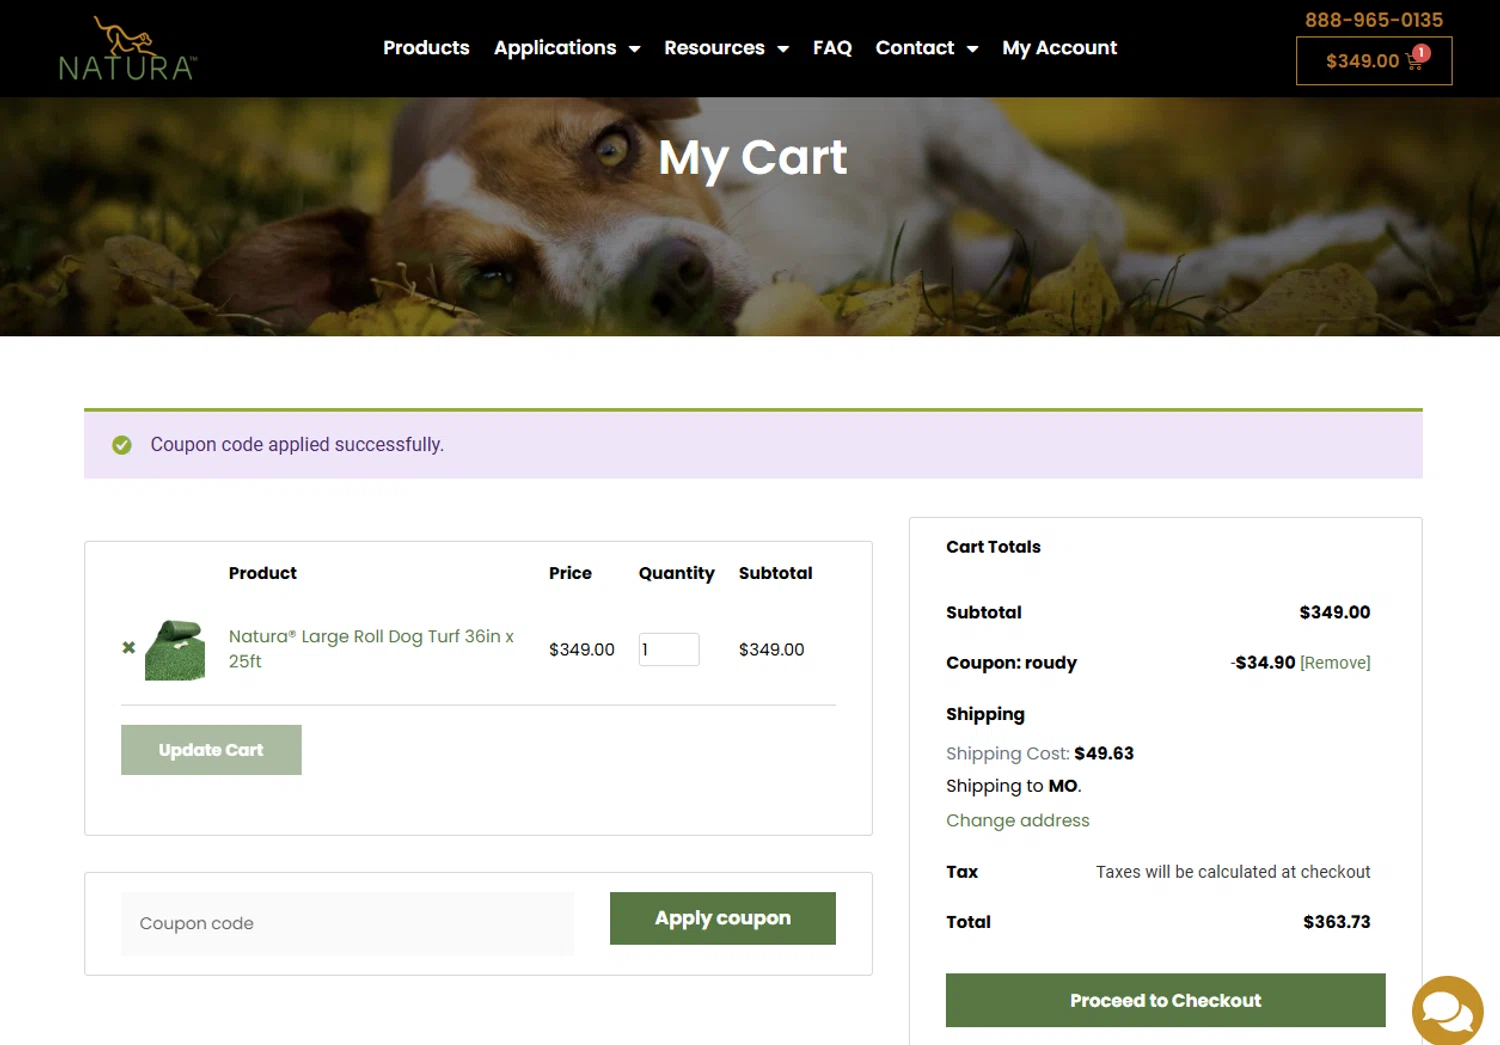Image resolution: width=1500 pixels, height=1045 pixels.
Task: Open the $349.00 cart button
Action: [1374, 61]
